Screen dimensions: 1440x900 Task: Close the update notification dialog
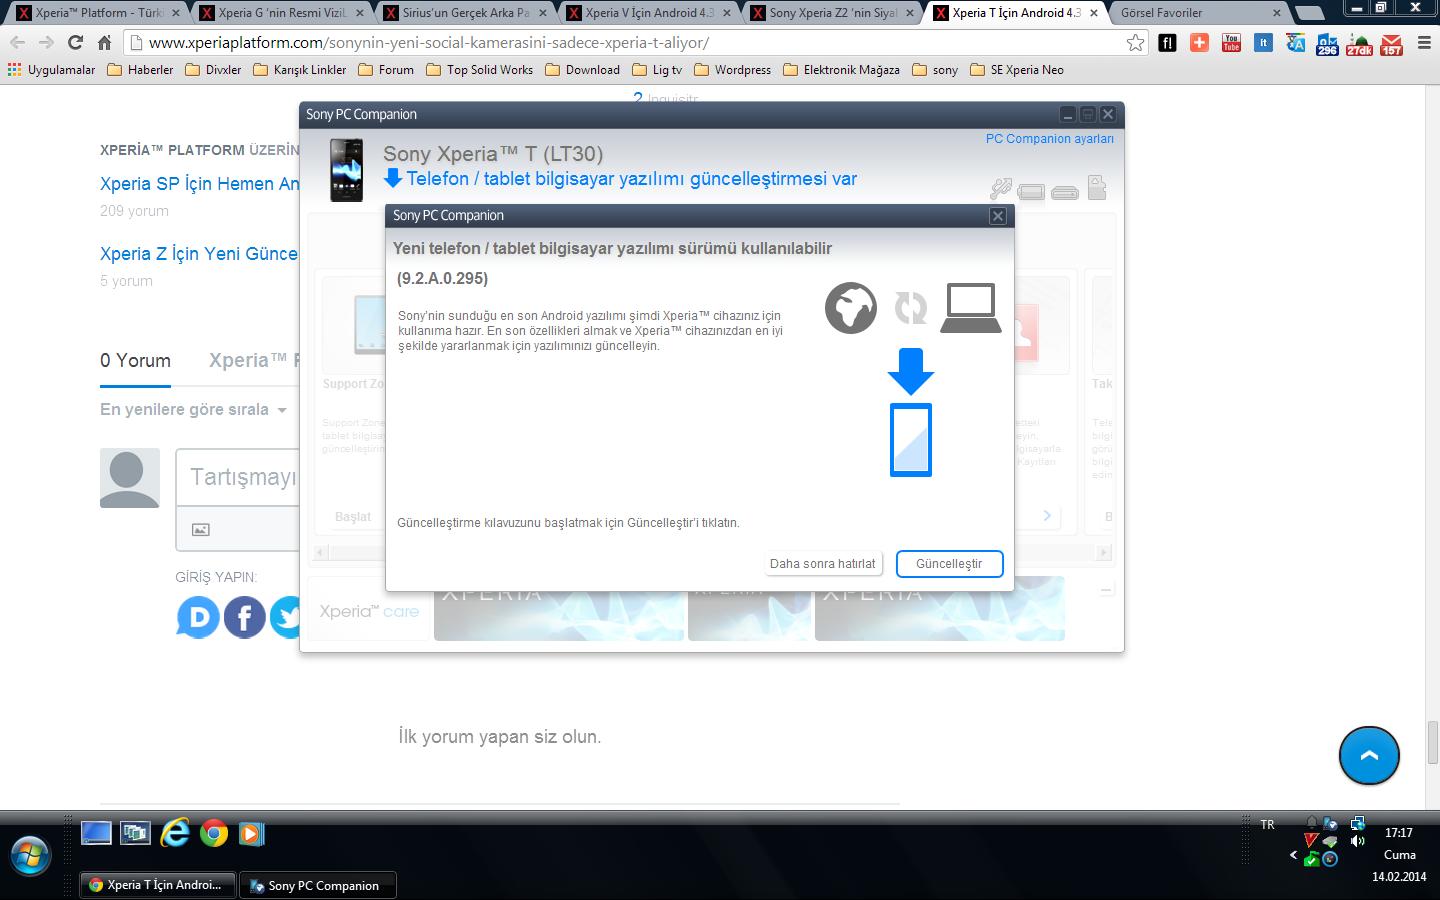997,216
